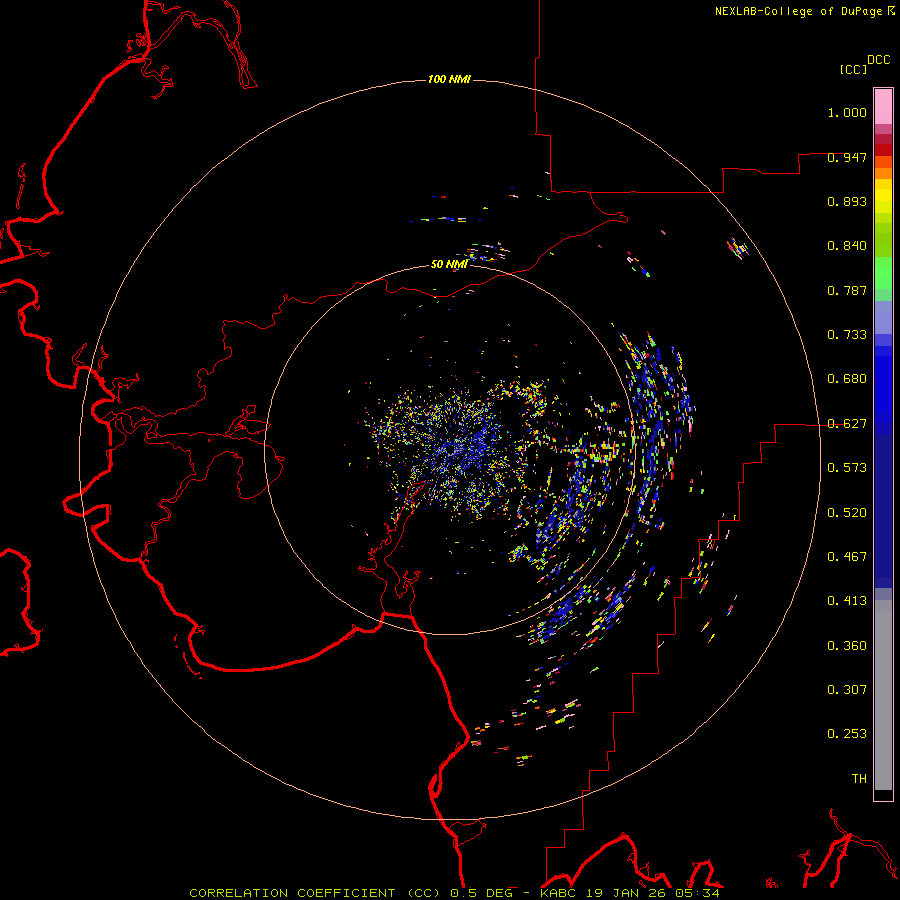This screenshot has width=900, height=900.
Task: Select the 0.627 scale value
Action: 847,424
